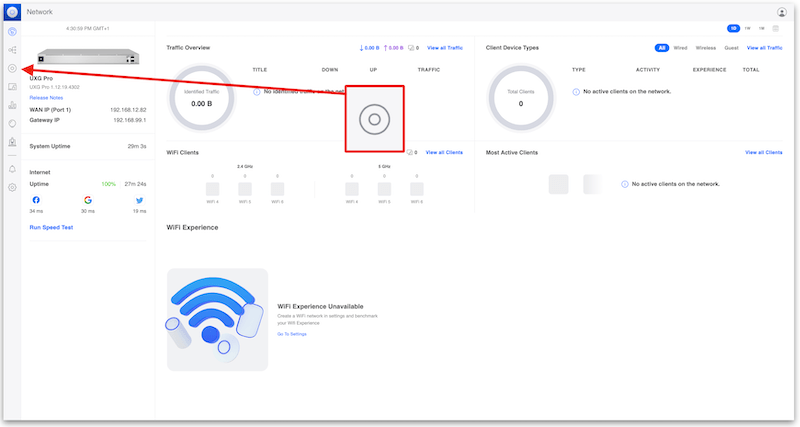
Task: Open the round Insights sidebar icon
Action: tap(12, 123)
